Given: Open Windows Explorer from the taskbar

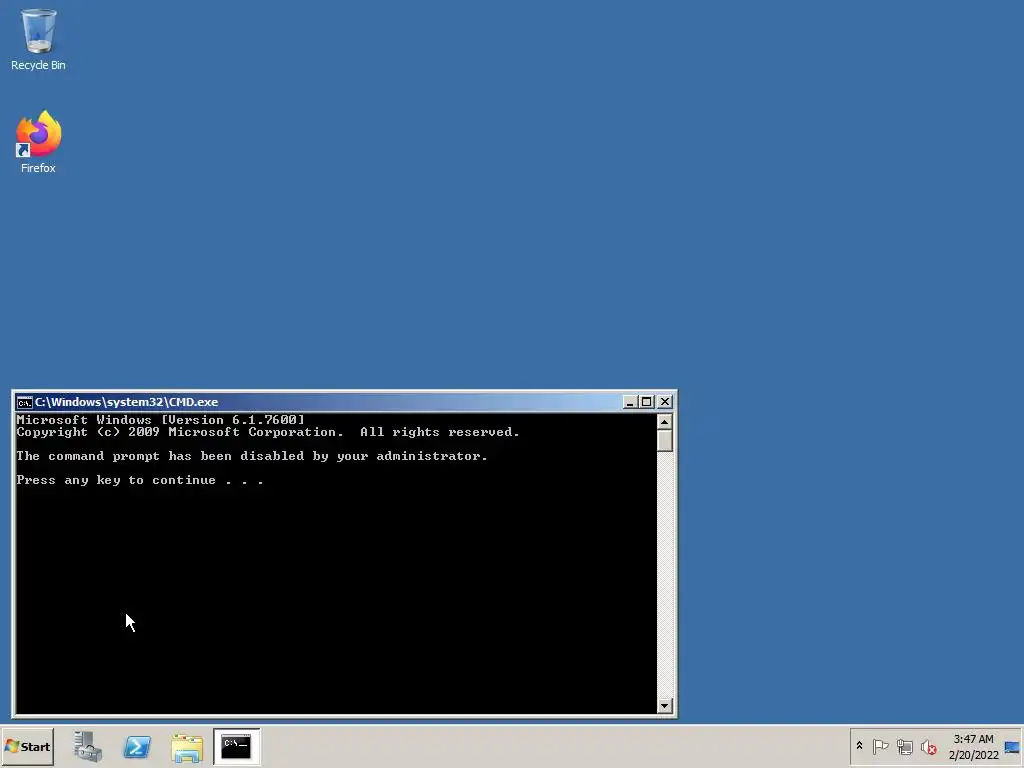Looking at the screenshot, I should click(187, 747).
